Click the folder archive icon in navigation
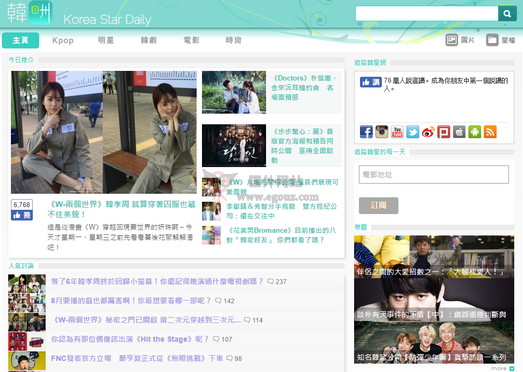The width and height of the screenshot is (523, 372). coord(492,40)
